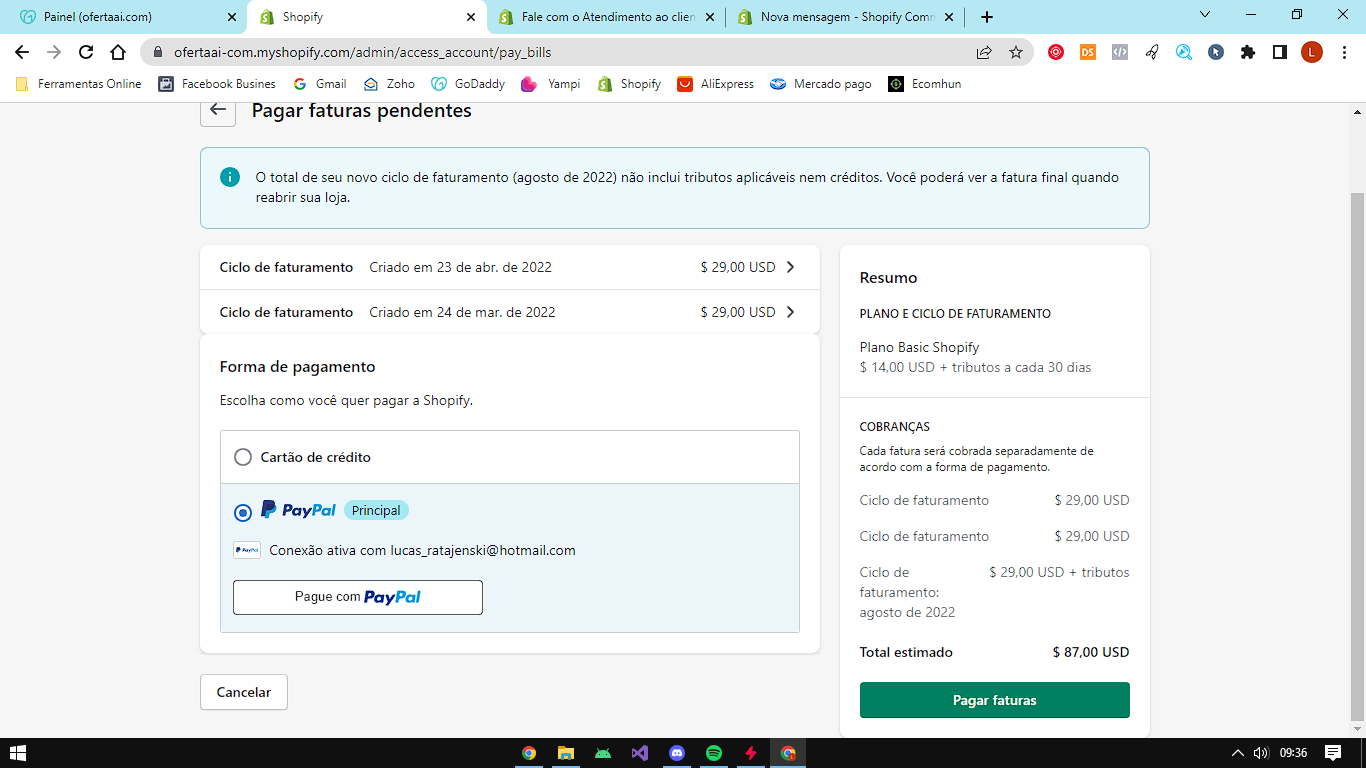
Task: Open the GoDaddy bookmark
Action: tap(468, 84)
